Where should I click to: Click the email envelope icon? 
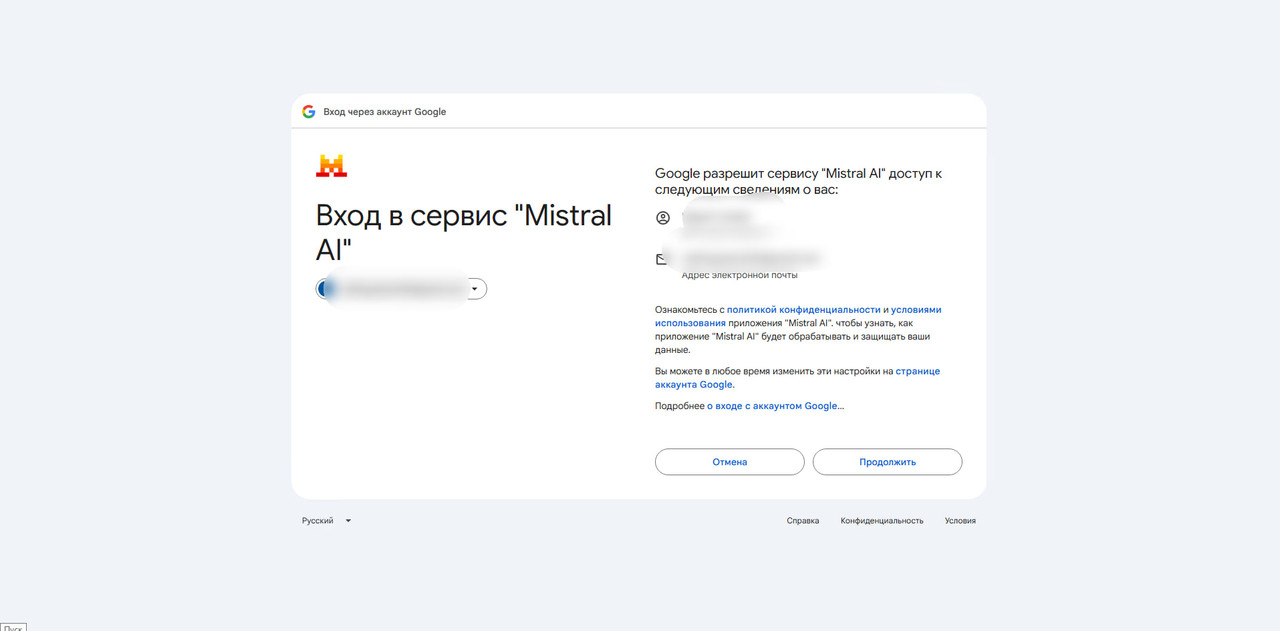click(662, 259)
